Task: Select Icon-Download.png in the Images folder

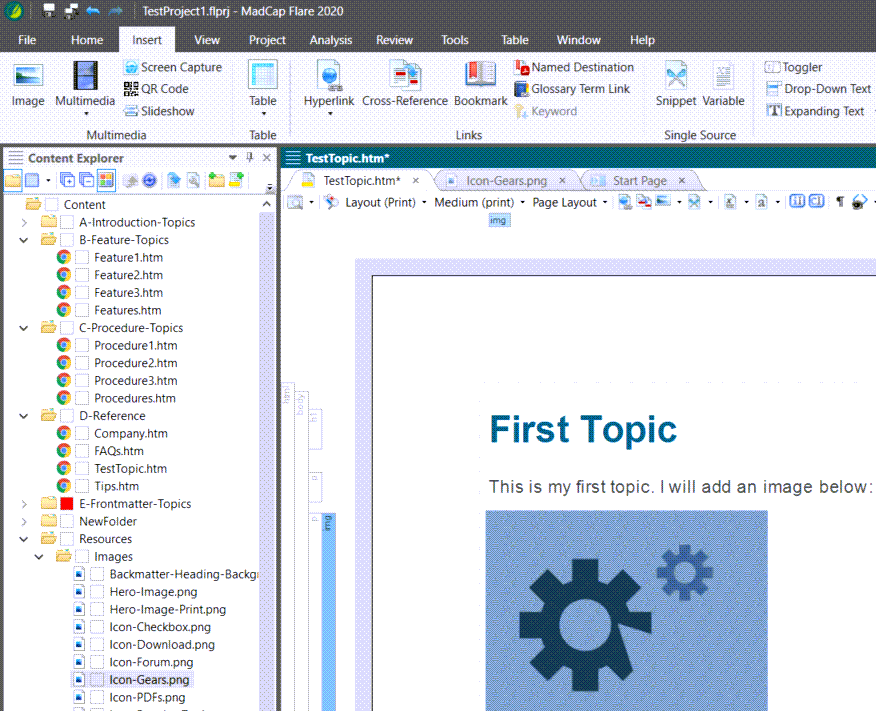Action: (162, 645)
